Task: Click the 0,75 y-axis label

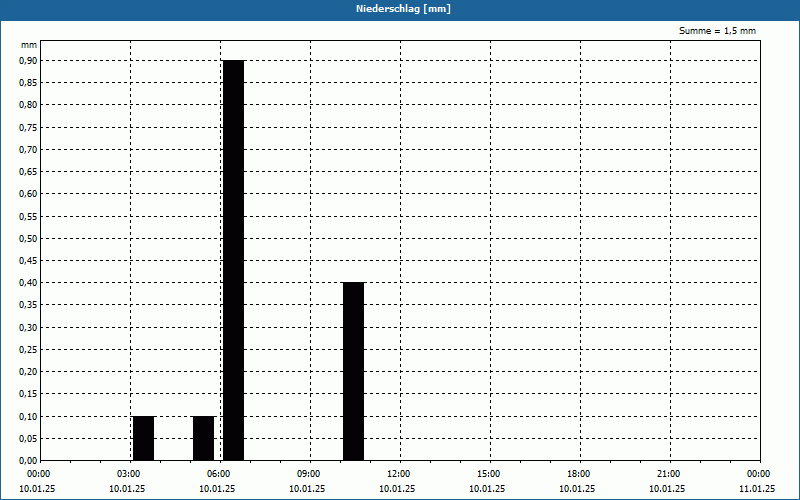Action: (x=28, y=128)
